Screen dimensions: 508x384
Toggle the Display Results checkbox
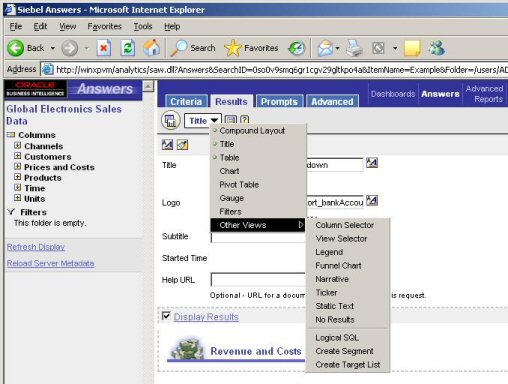pyautogui.click(x=166, y=316)
